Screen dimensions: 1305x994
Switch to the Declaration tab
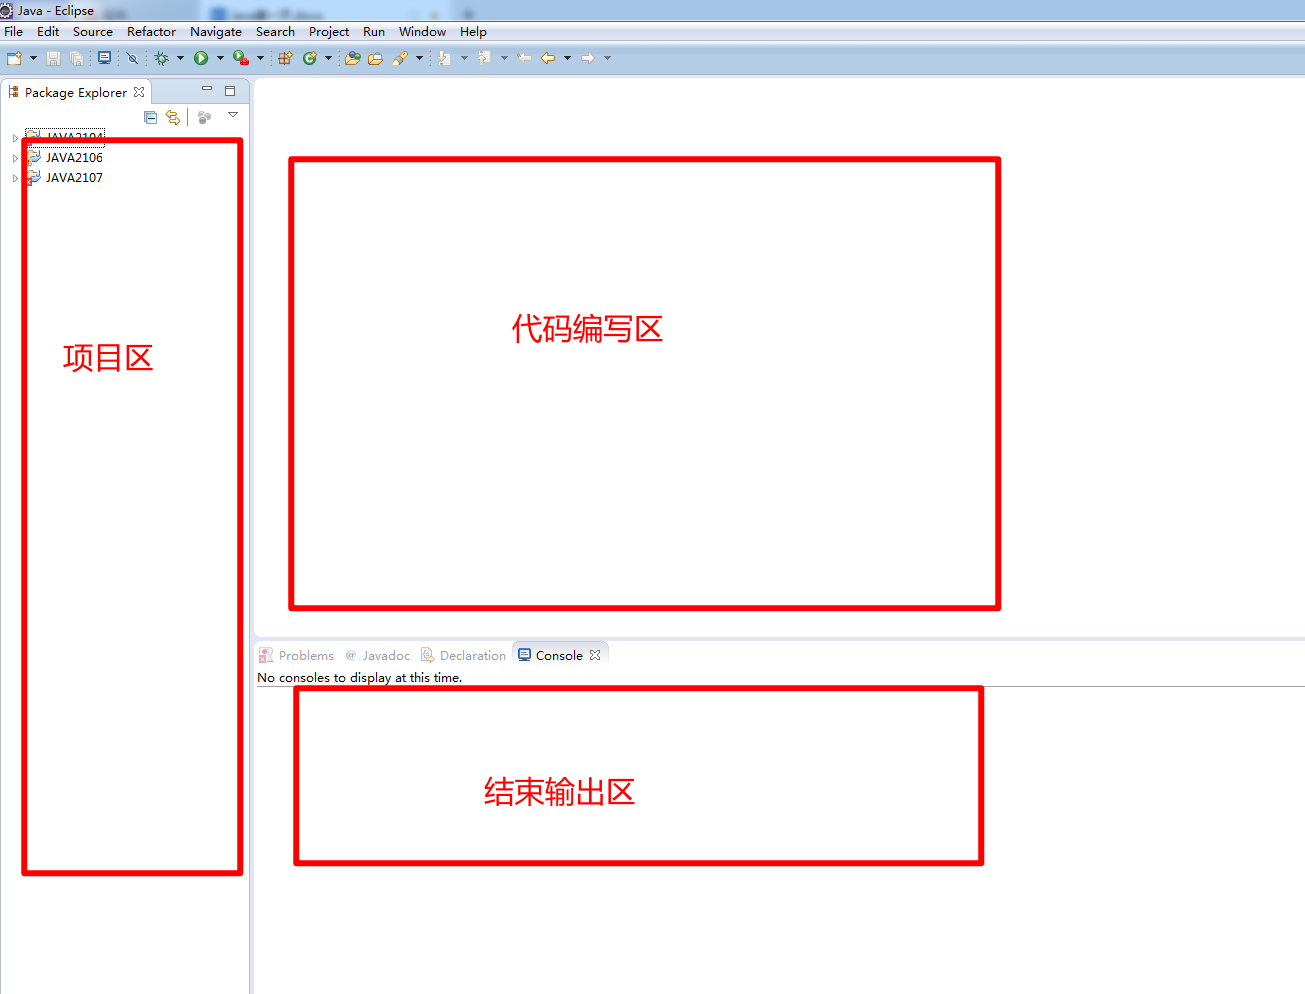coord(464,655)
